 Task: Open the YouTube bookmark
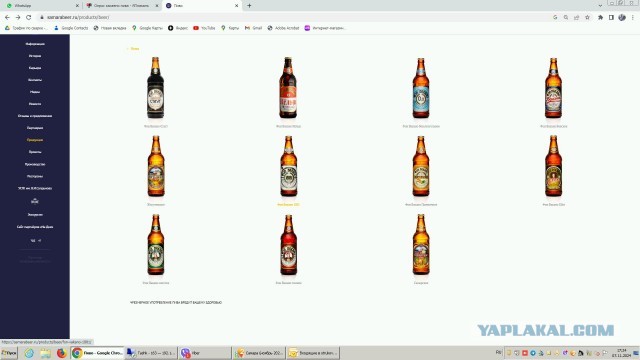pos(204,28)
